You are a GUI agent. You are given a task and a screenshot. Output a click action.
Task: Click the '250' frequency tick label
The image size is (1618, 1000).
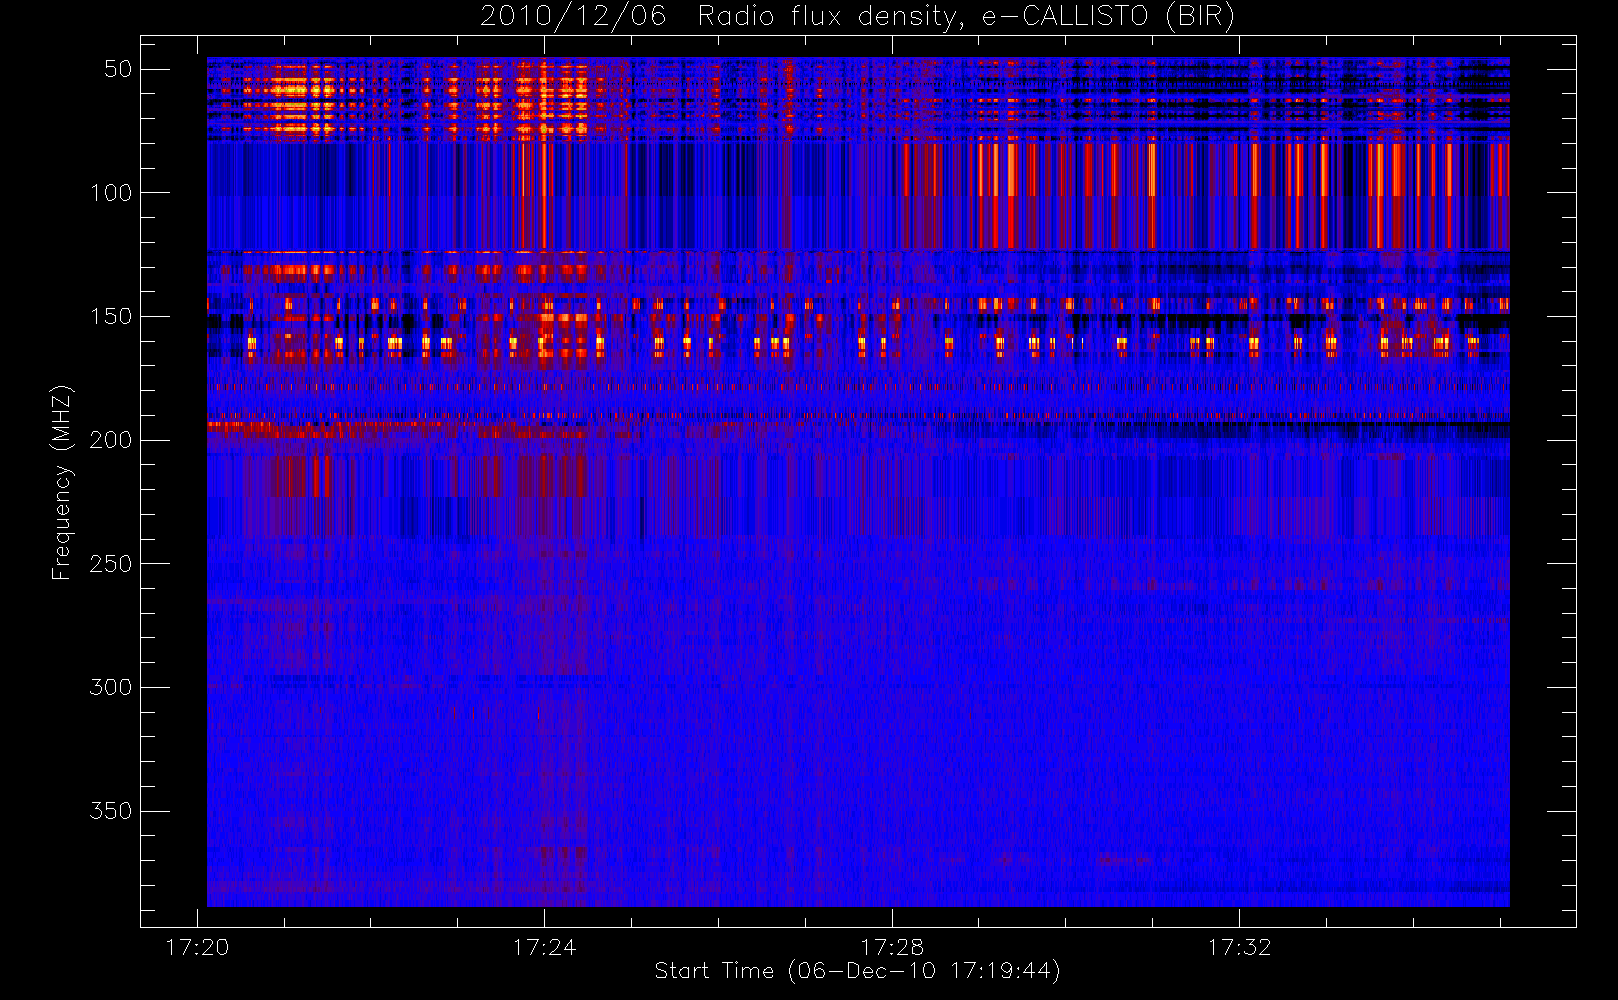coord(111,564)
